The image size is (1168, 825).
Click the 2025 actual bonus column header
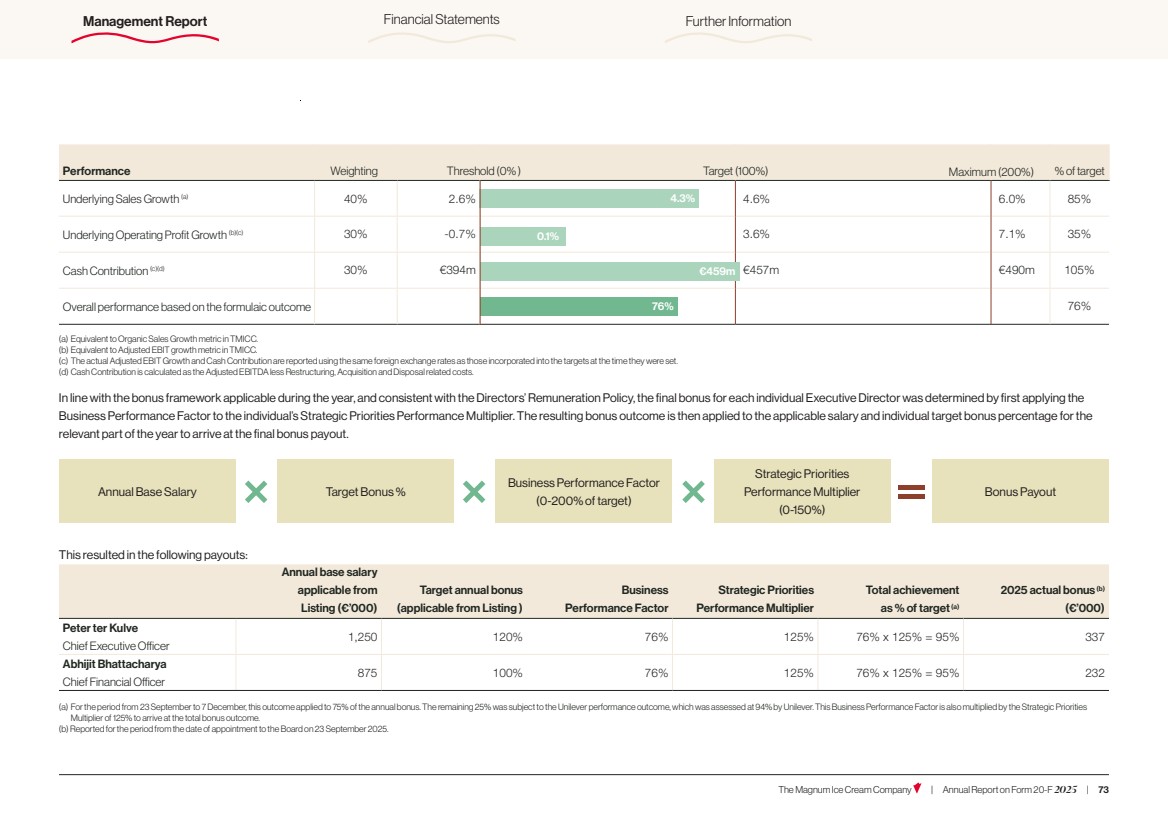click(x=1053, y=599)
